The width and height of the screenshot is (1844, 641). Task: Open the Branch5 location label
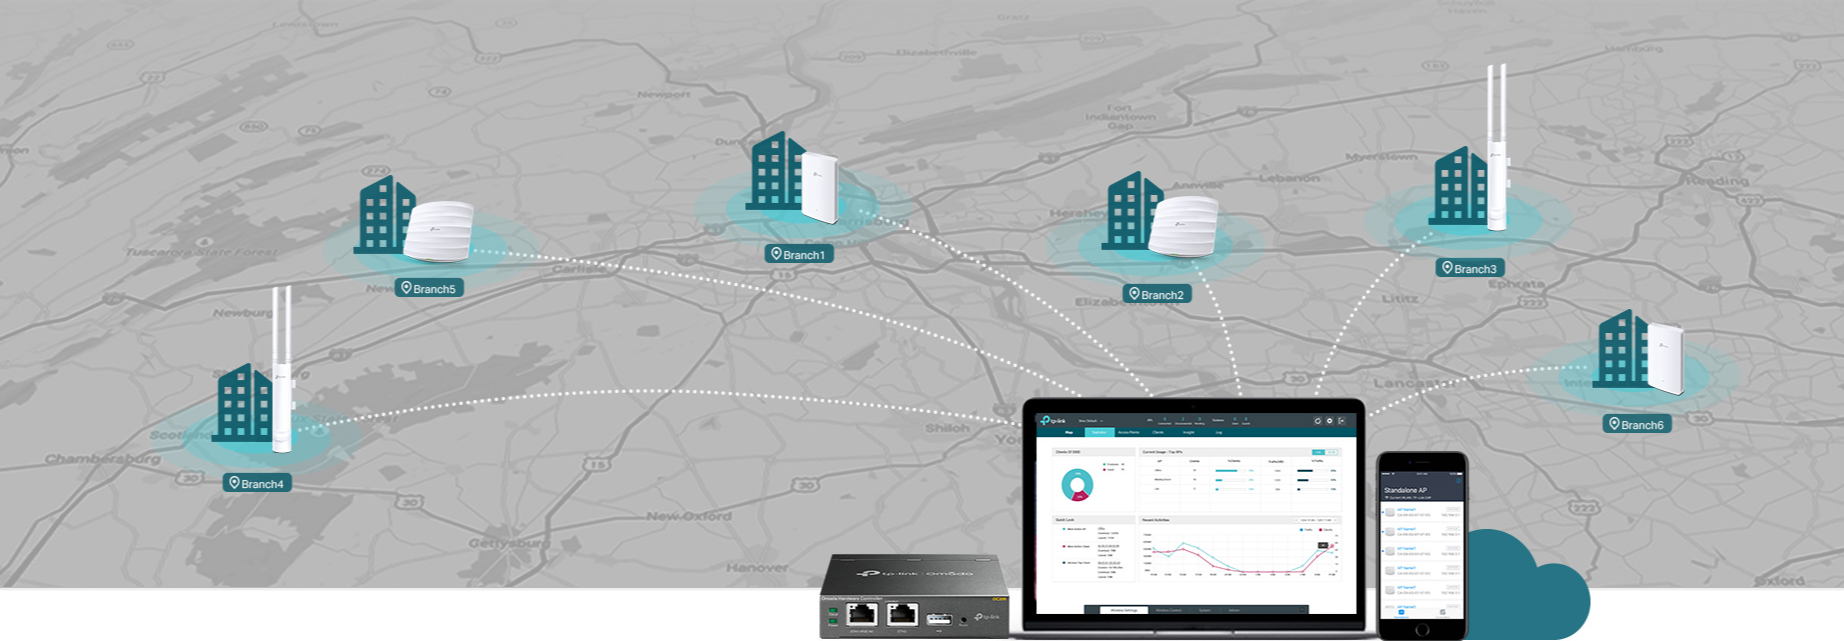point(429,288)
